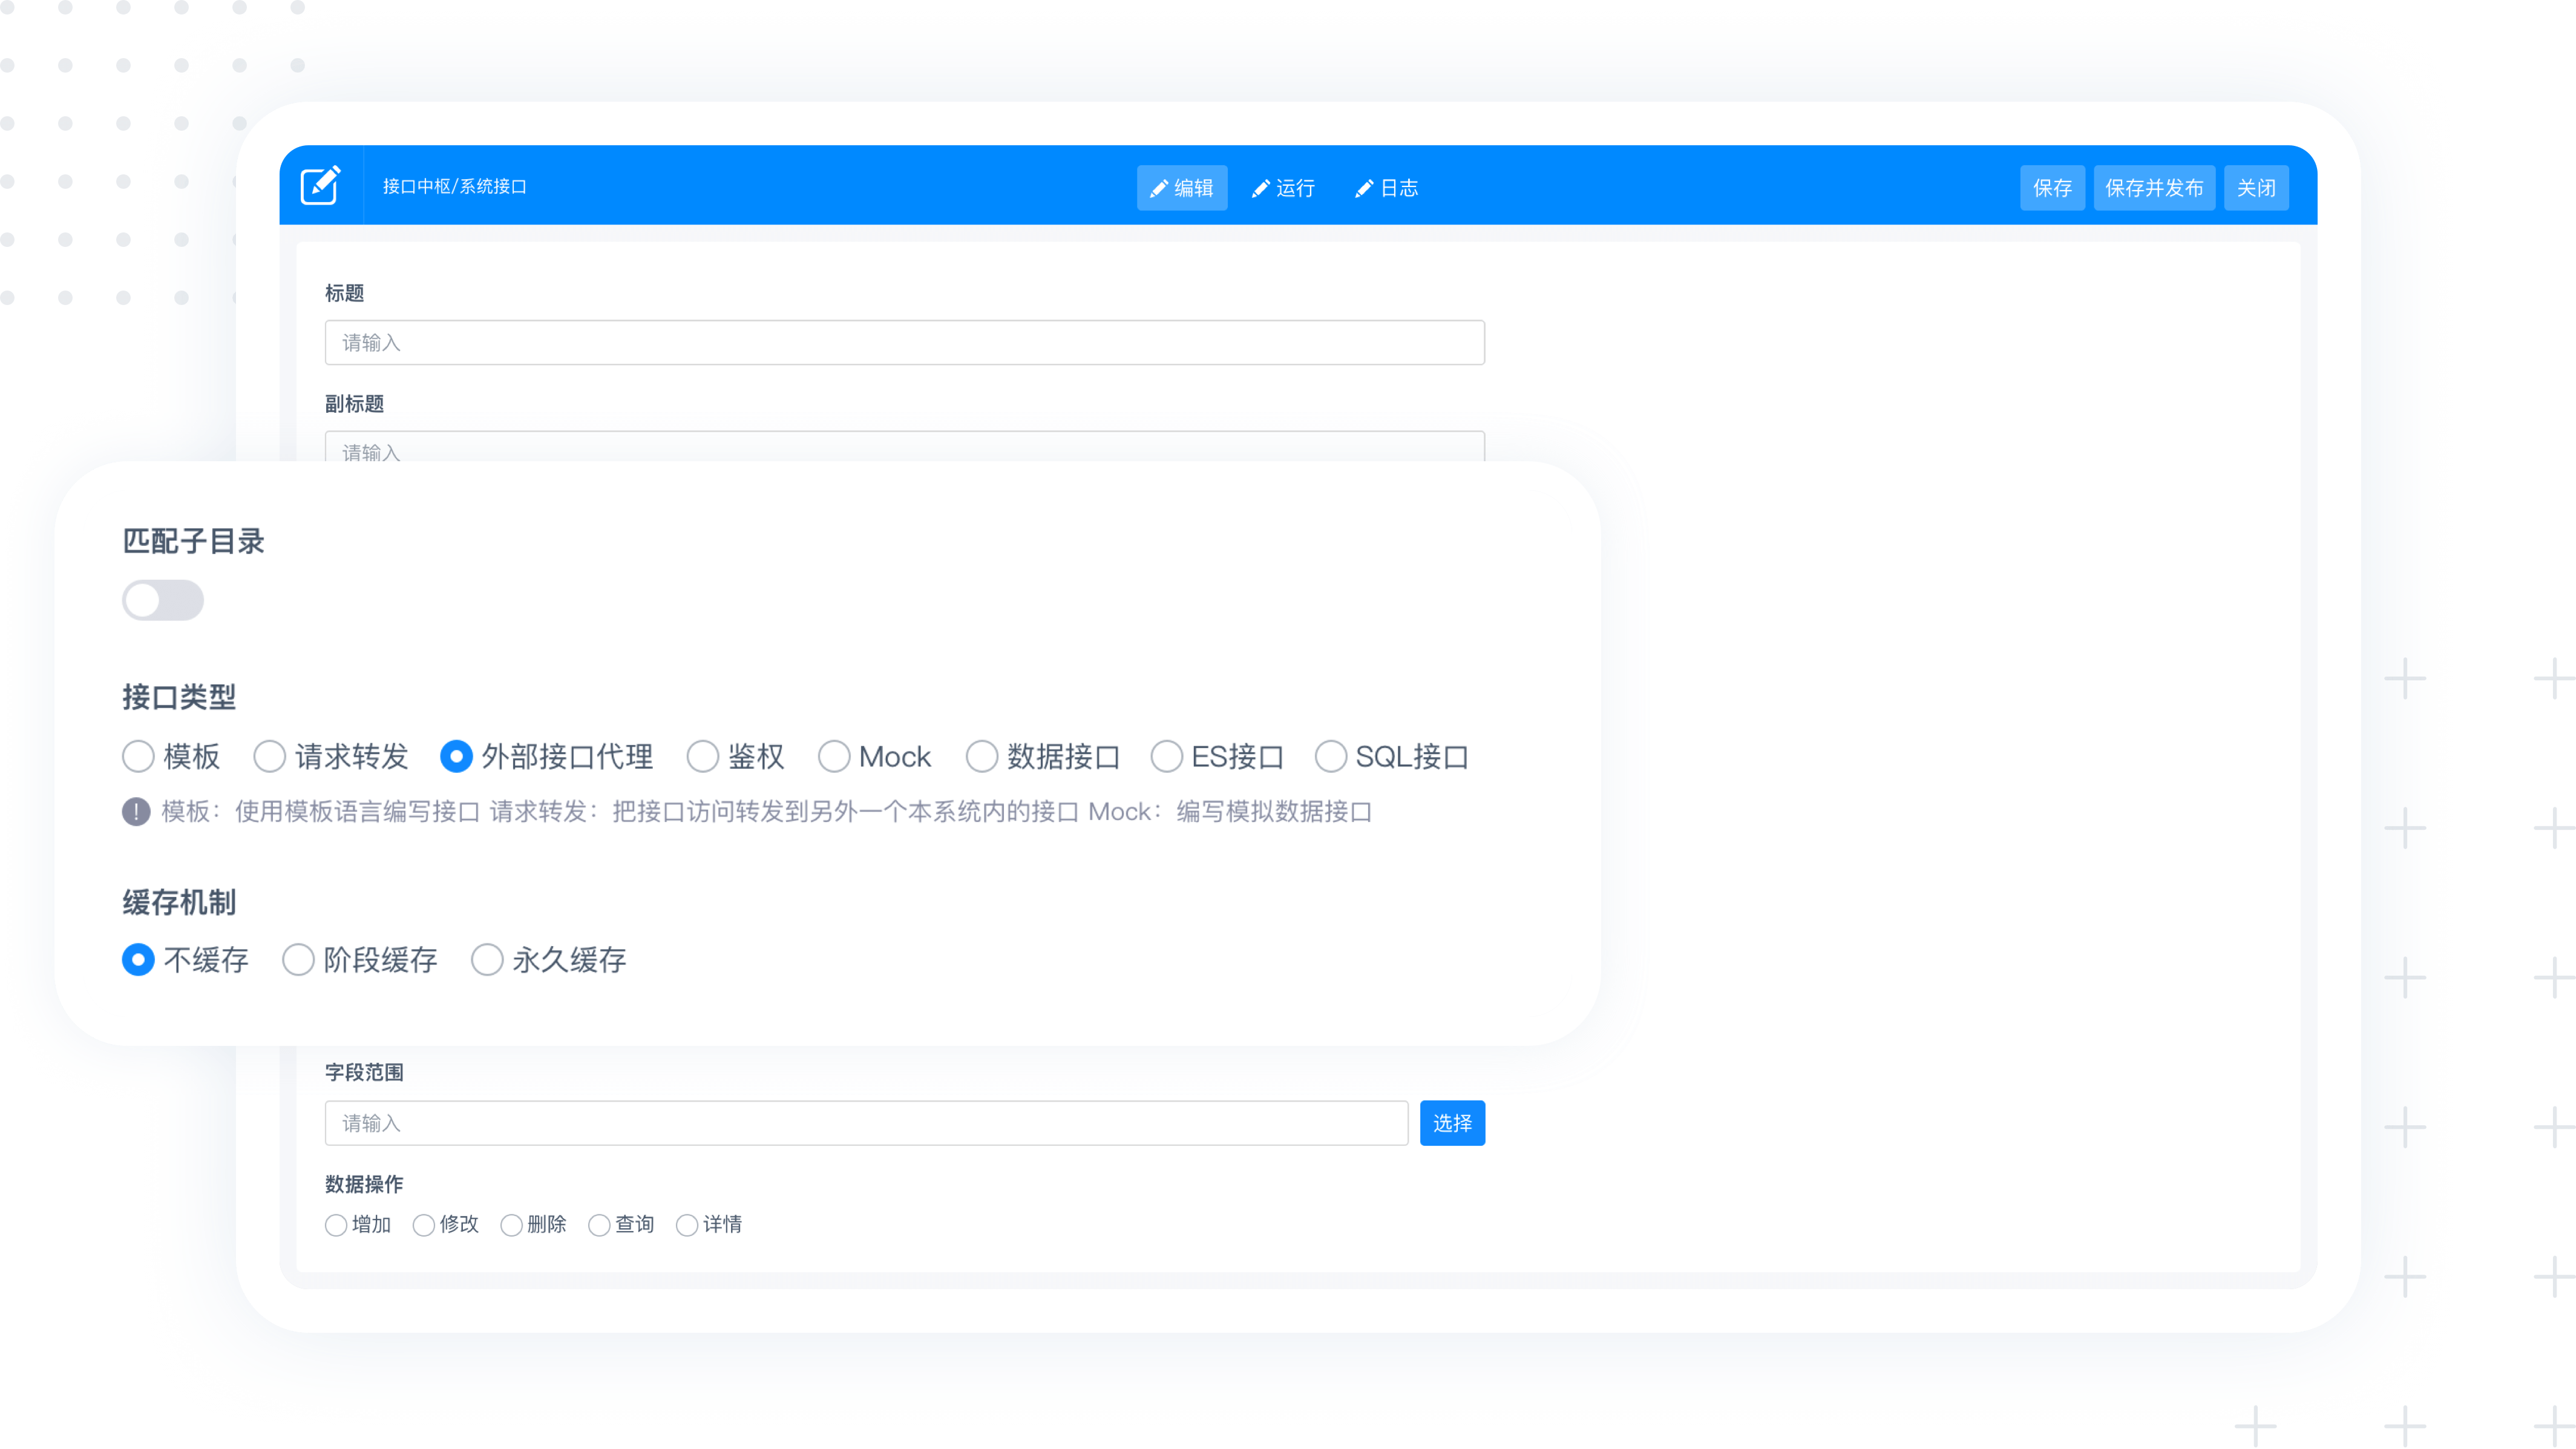Viewport: 2576px width, 1449px height.
Task: Click the 标题 input field
Action: coord(904,343)
